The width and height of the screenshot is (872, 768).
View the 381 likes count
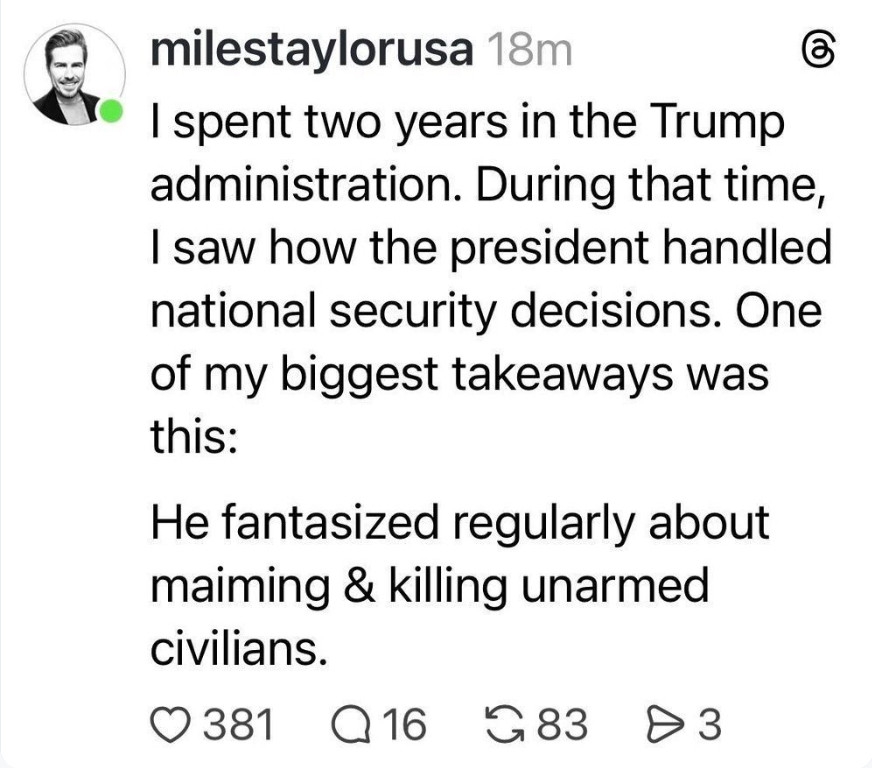[x=240, y=723]
